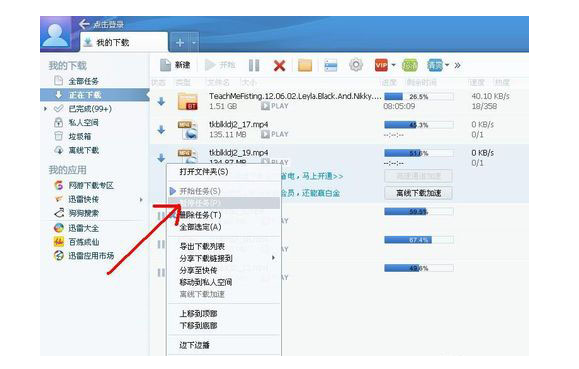Click the pause status icon of the 67.4% task
Viewport: 579px width, 369px height.
(x=161, y=244)
